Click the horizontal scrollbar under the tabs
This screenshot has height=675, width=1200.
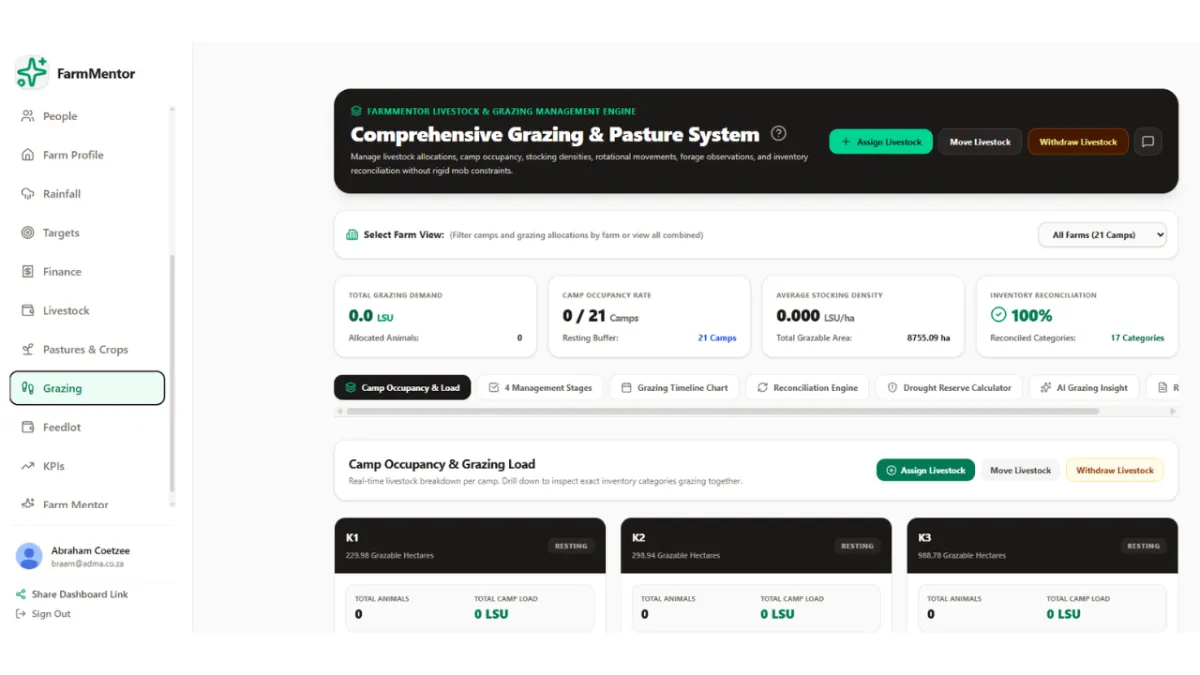tap(717, 410)
